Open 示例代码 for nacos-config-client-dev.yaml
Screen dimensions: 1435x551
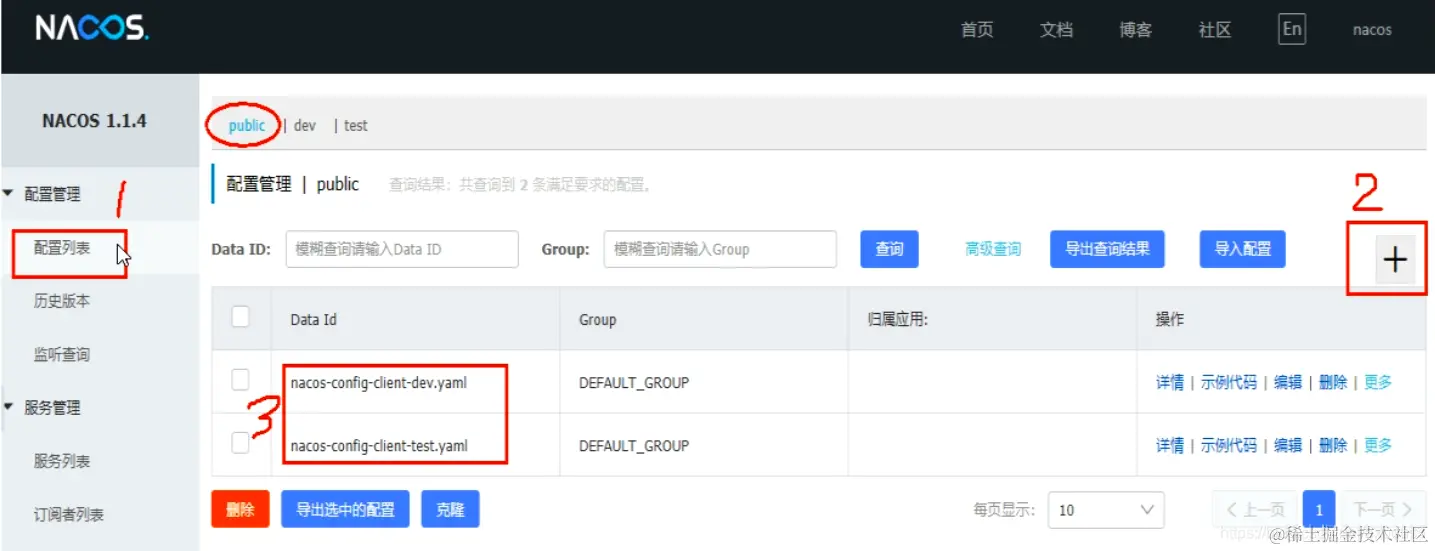click(1229, 382)
